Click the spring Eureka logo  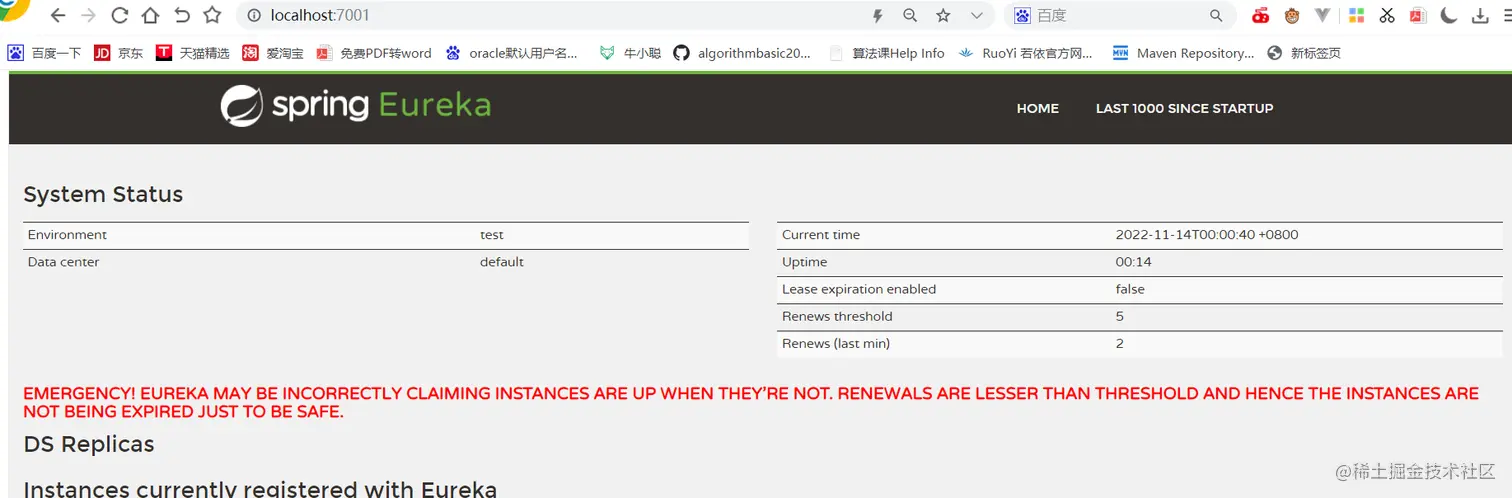coord(356,106)
